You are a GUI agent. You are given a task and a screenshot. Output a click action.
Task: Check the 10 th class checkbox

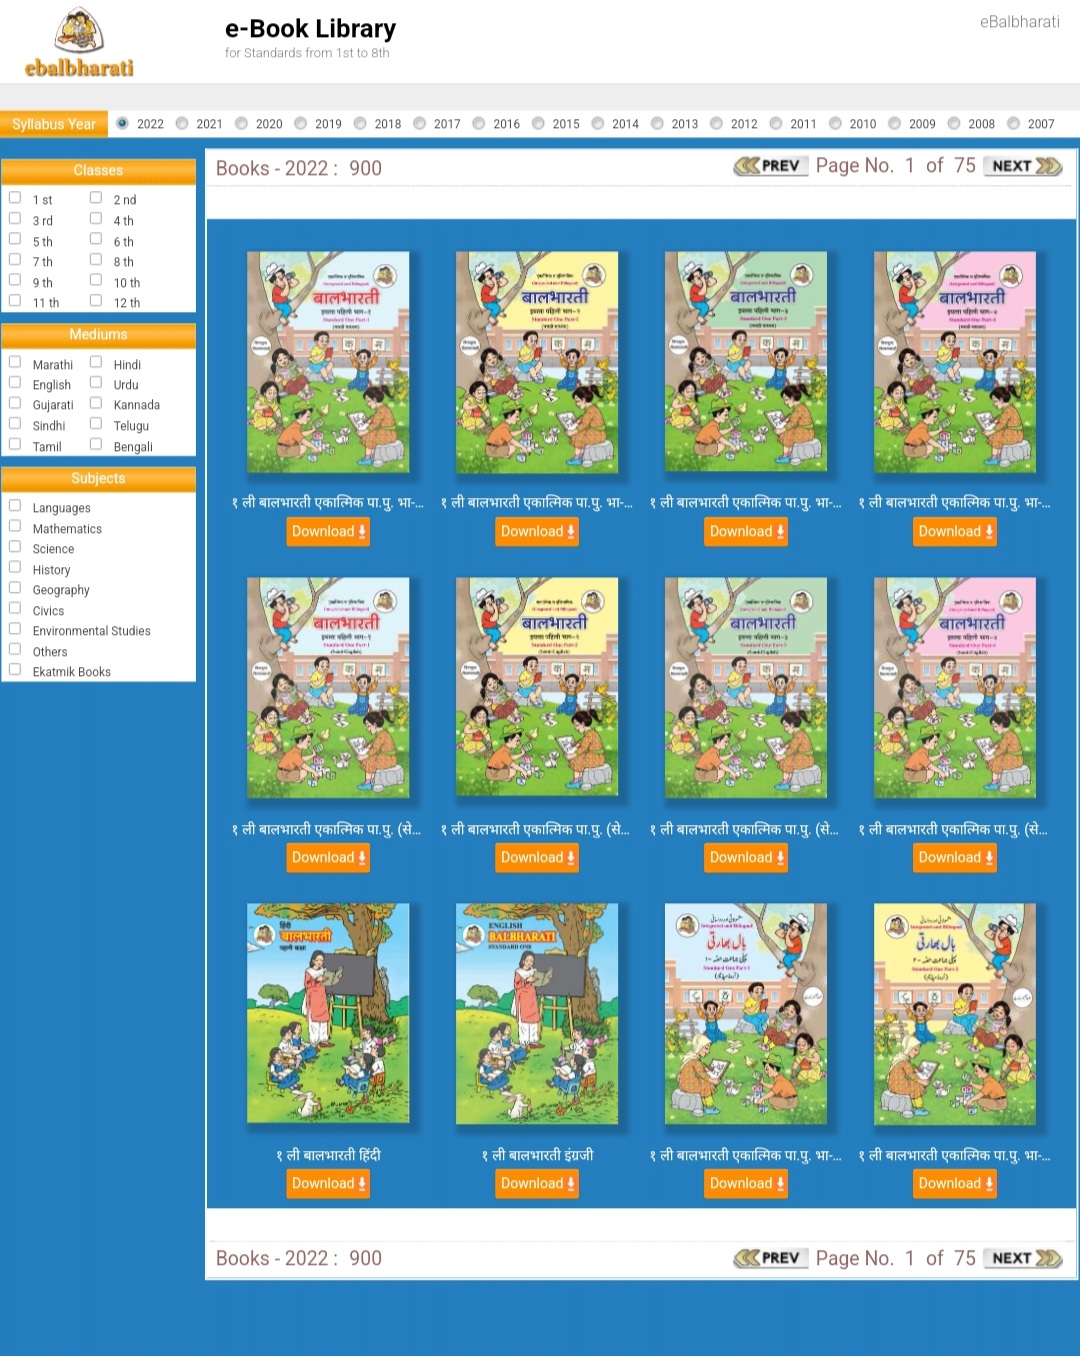96,280
